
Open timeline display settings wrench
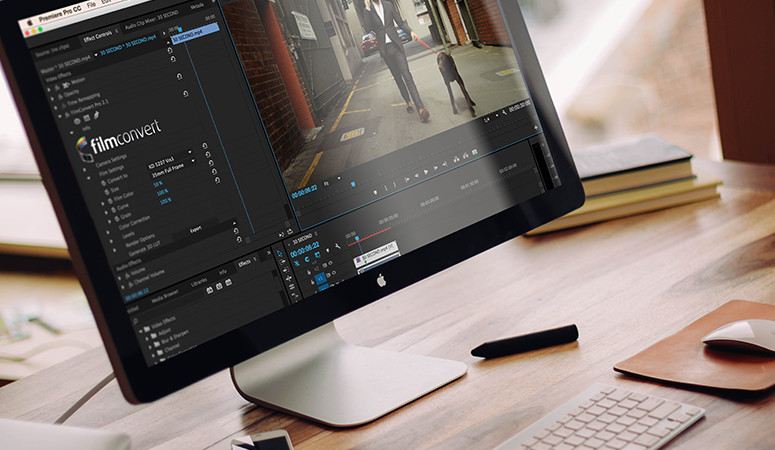338,246
